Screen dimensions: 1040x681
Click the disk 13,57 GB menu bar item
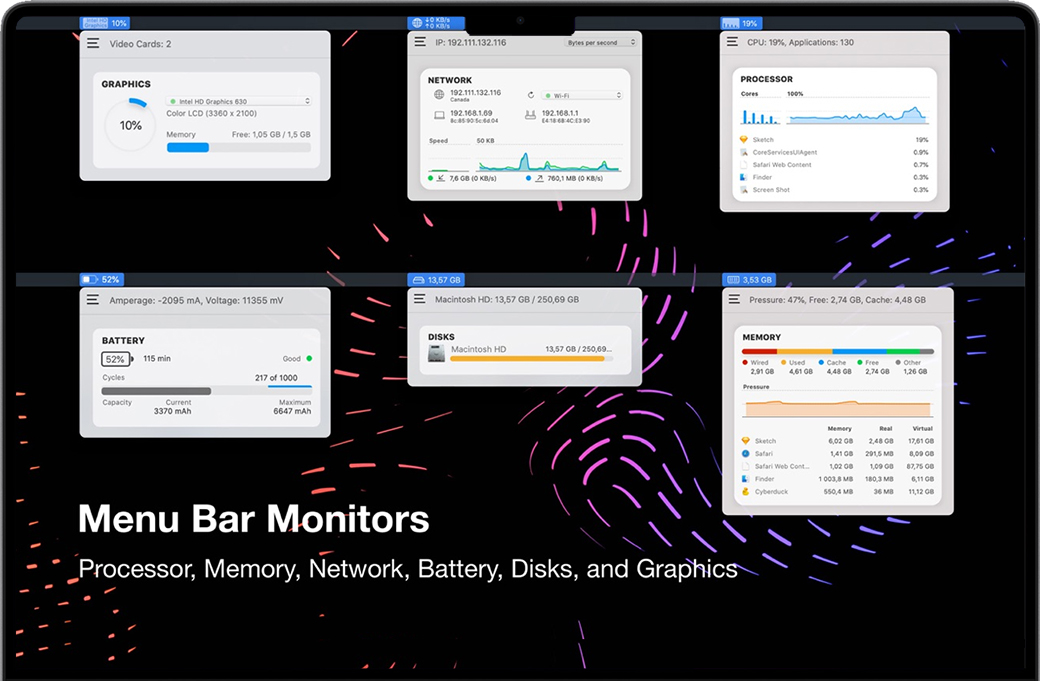[x=436, y=279]
